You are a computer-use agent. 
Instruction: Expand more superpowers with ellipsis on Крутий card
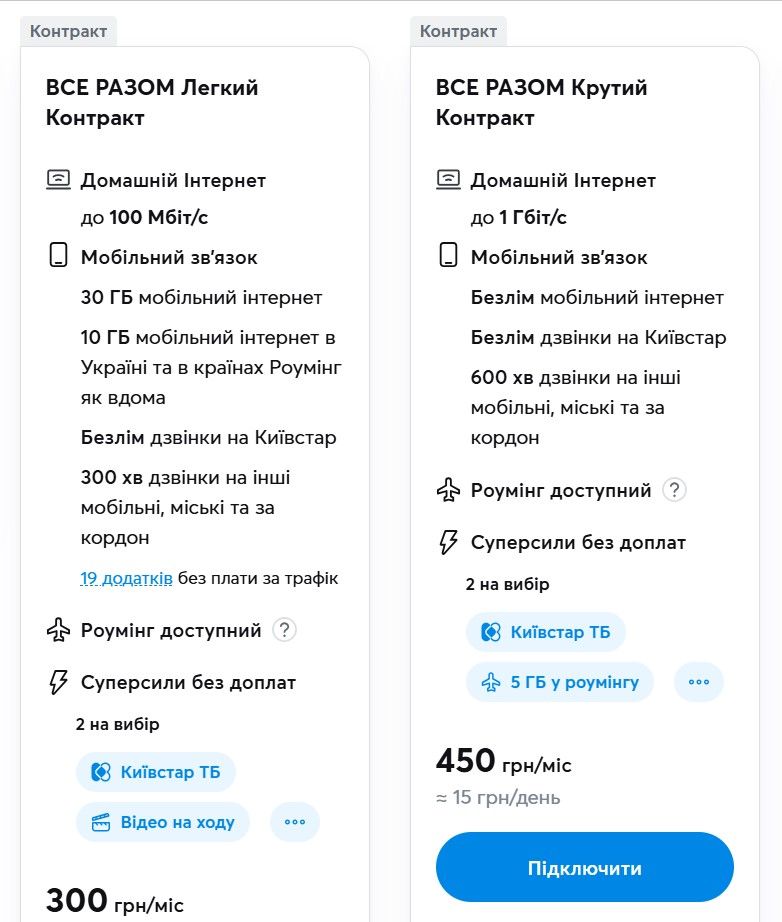699,681
